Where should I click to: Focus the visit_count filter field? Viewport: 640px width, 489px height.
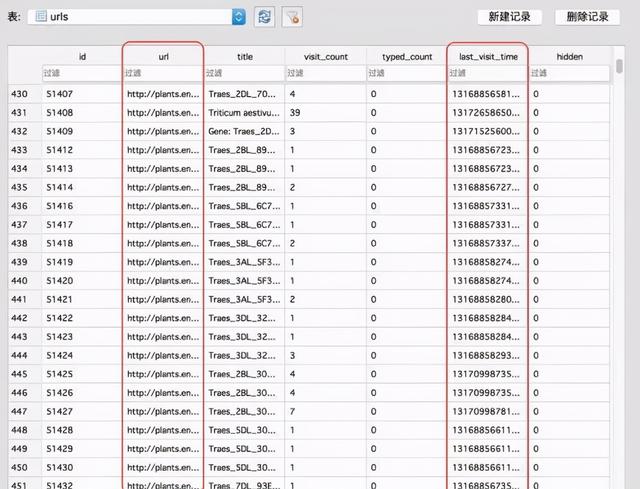tap(326, 73)
